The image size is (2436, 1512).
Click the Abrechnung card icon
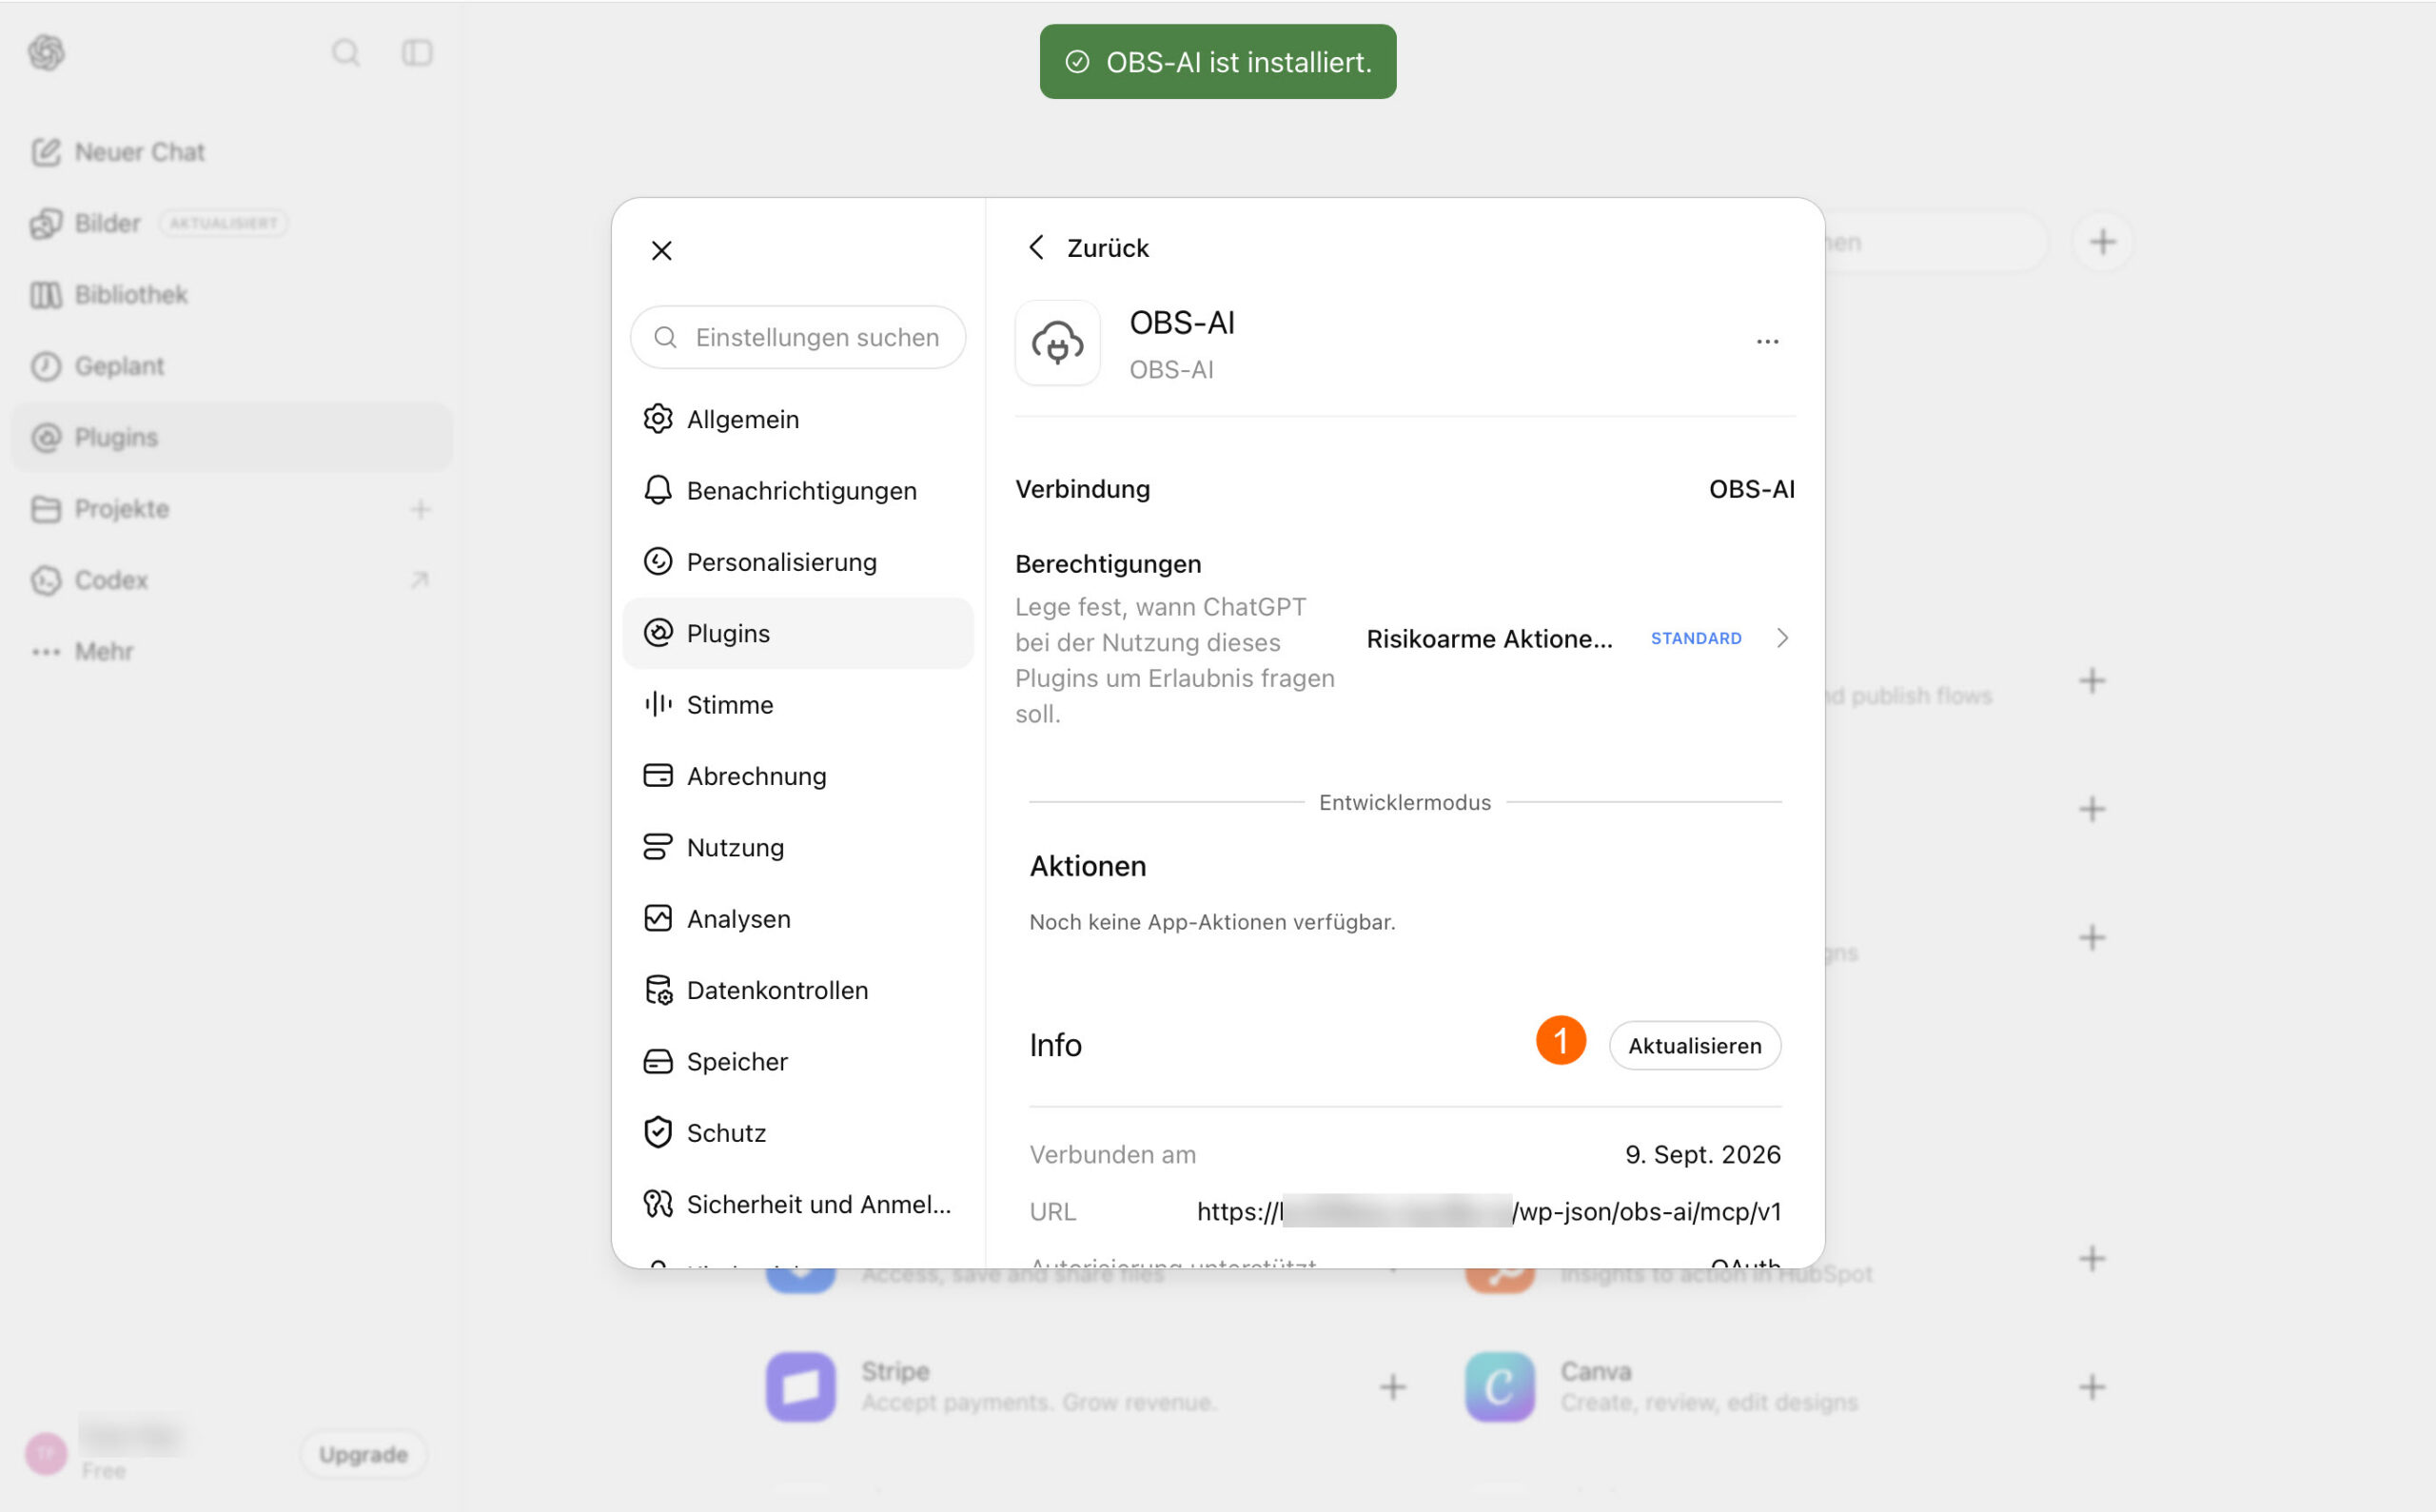coord(657,776)
